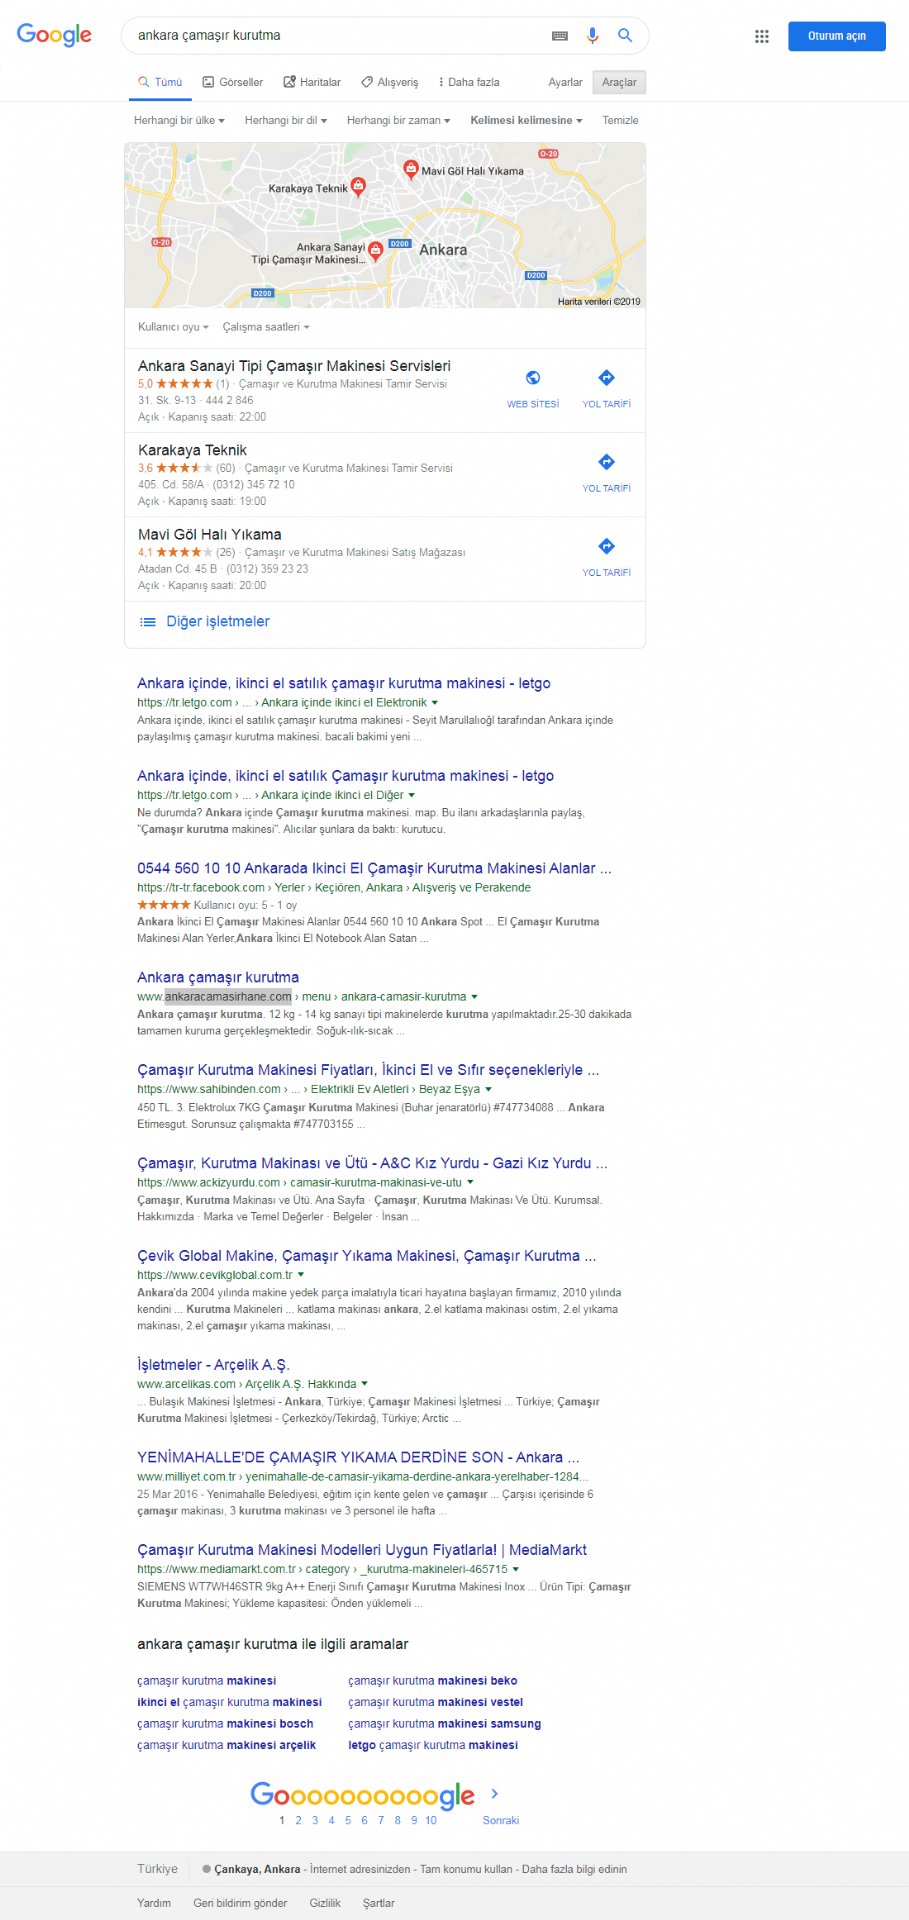The width and height of the screenshot is (909, 1920).
Task: Open Mavi Göl Halı Yıkama business listing
Action: [210, 534]
